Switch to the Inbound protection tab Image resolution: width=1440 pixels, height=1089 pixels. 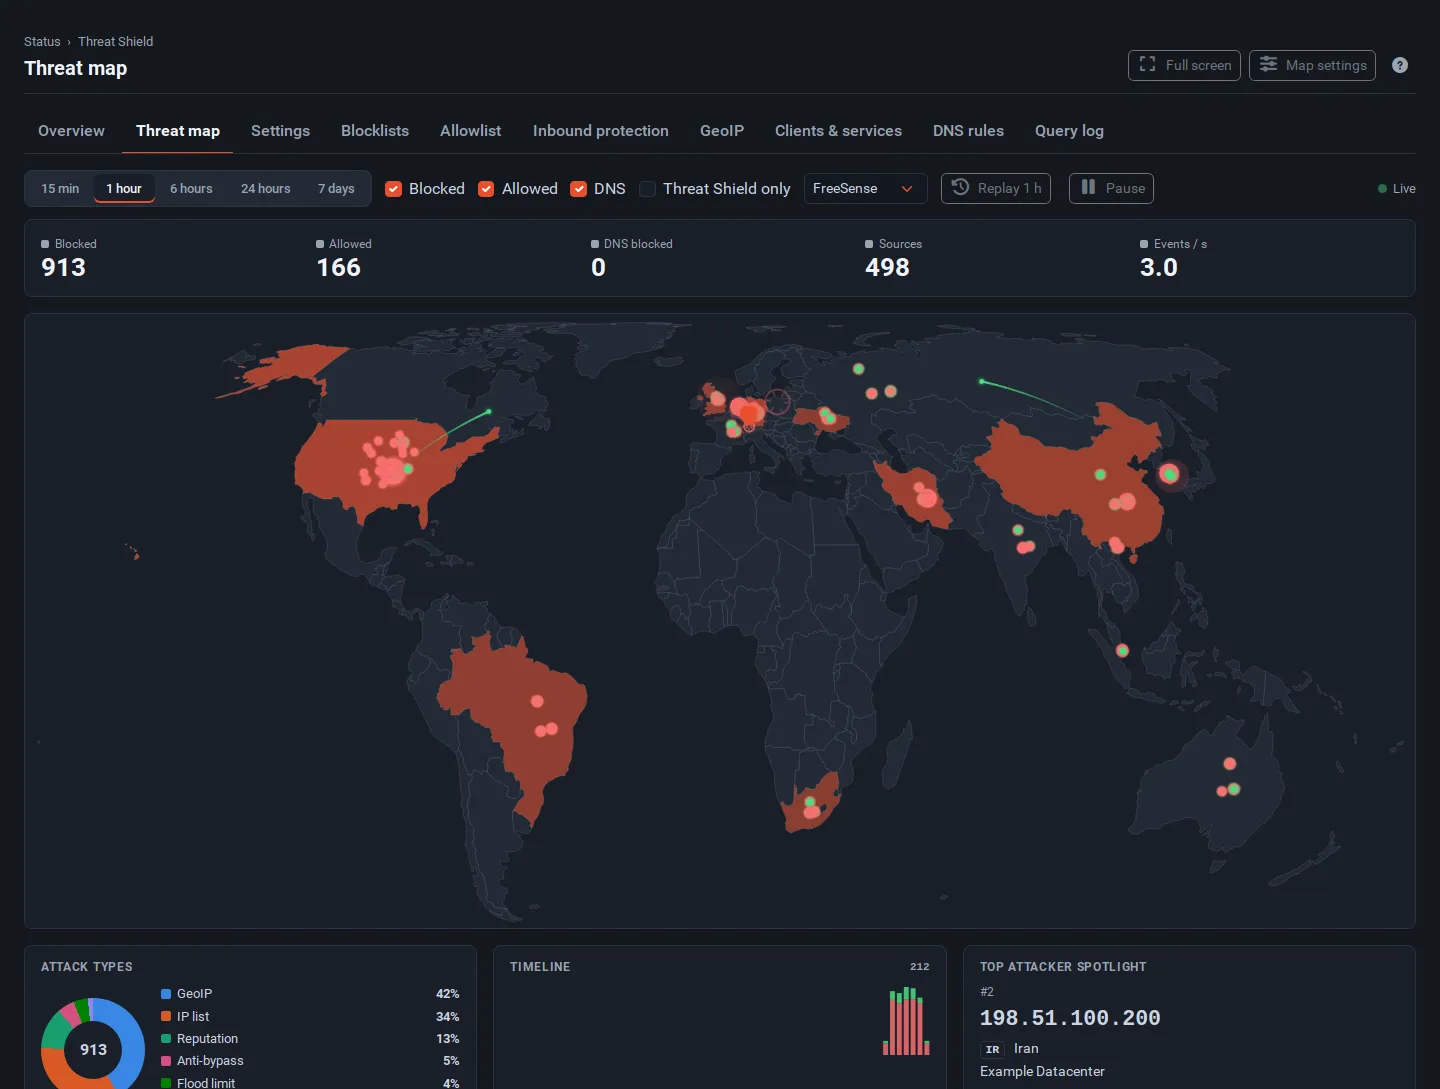(x=601, y=131)
